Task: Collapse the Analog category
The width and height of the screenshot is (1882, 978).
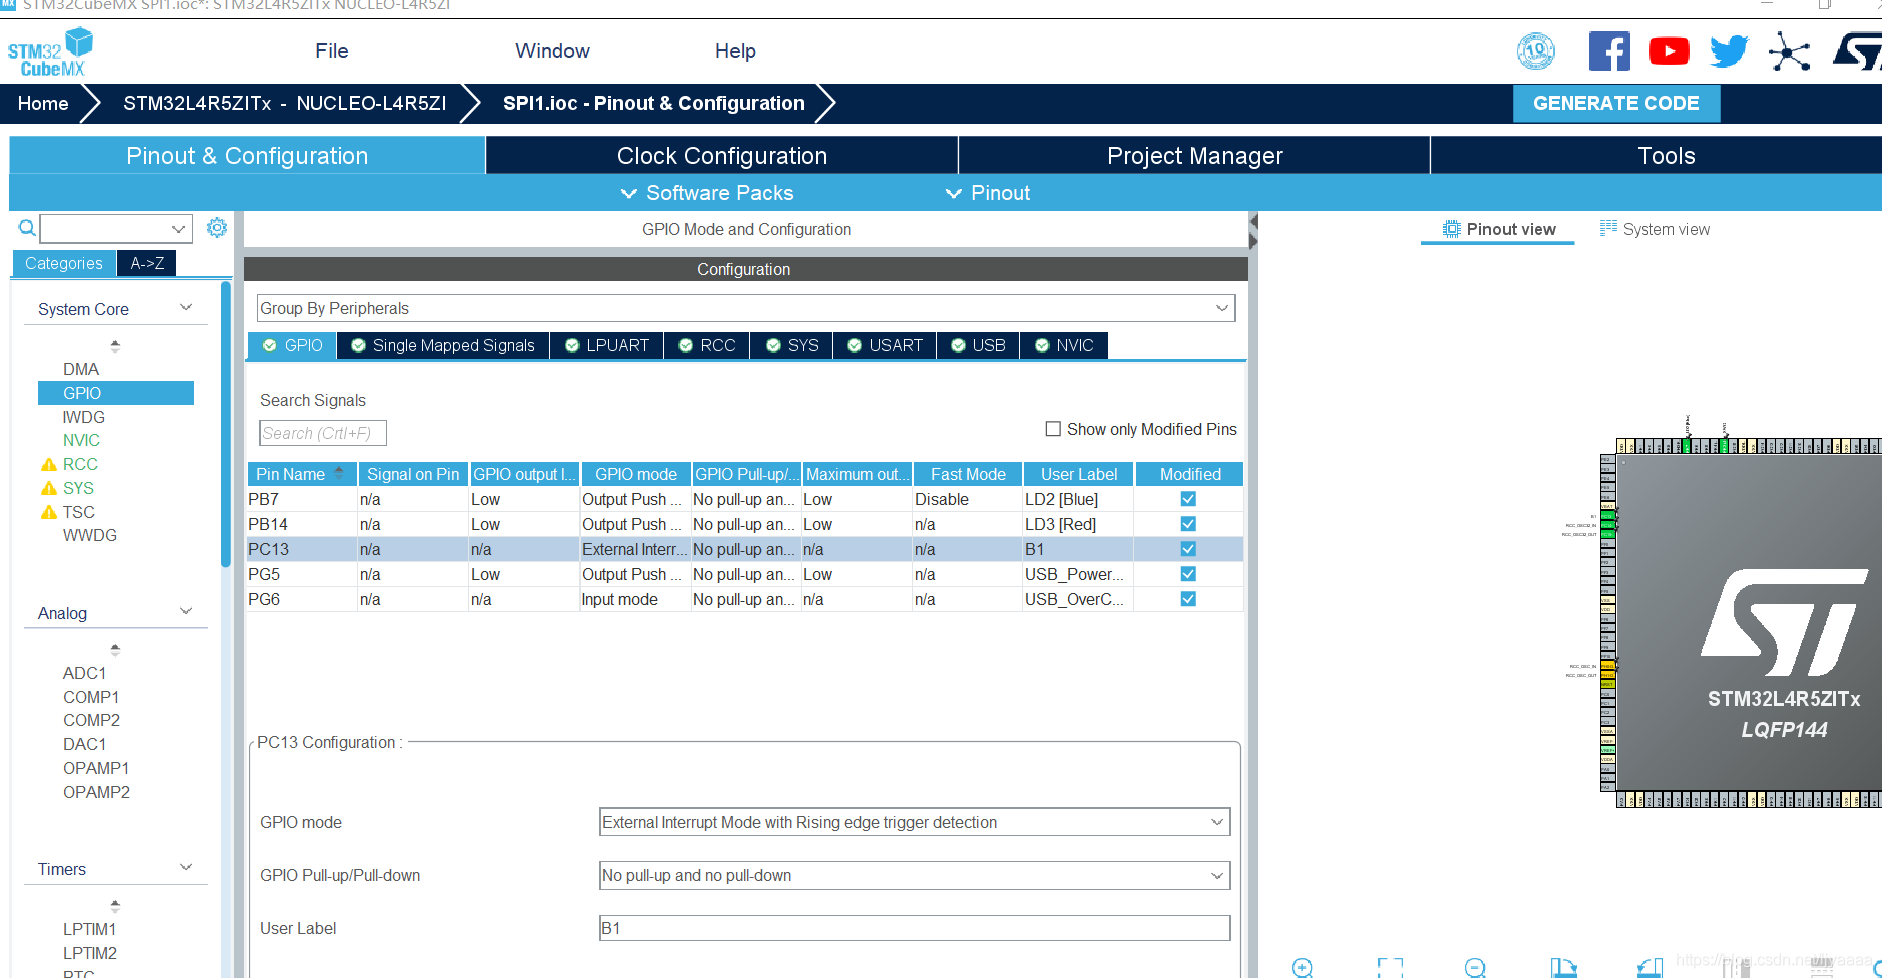Action: (x=186, y=612)
